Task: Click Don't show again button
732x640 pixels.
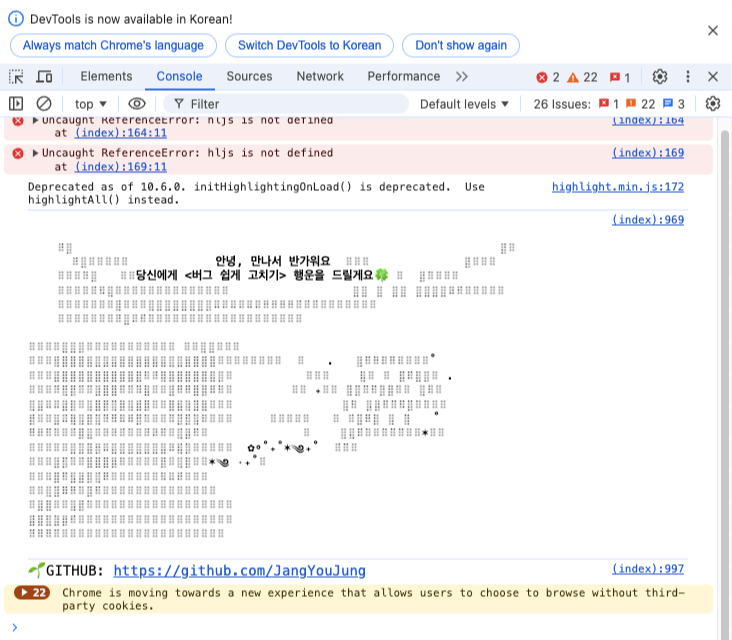Action: [461, 46]
